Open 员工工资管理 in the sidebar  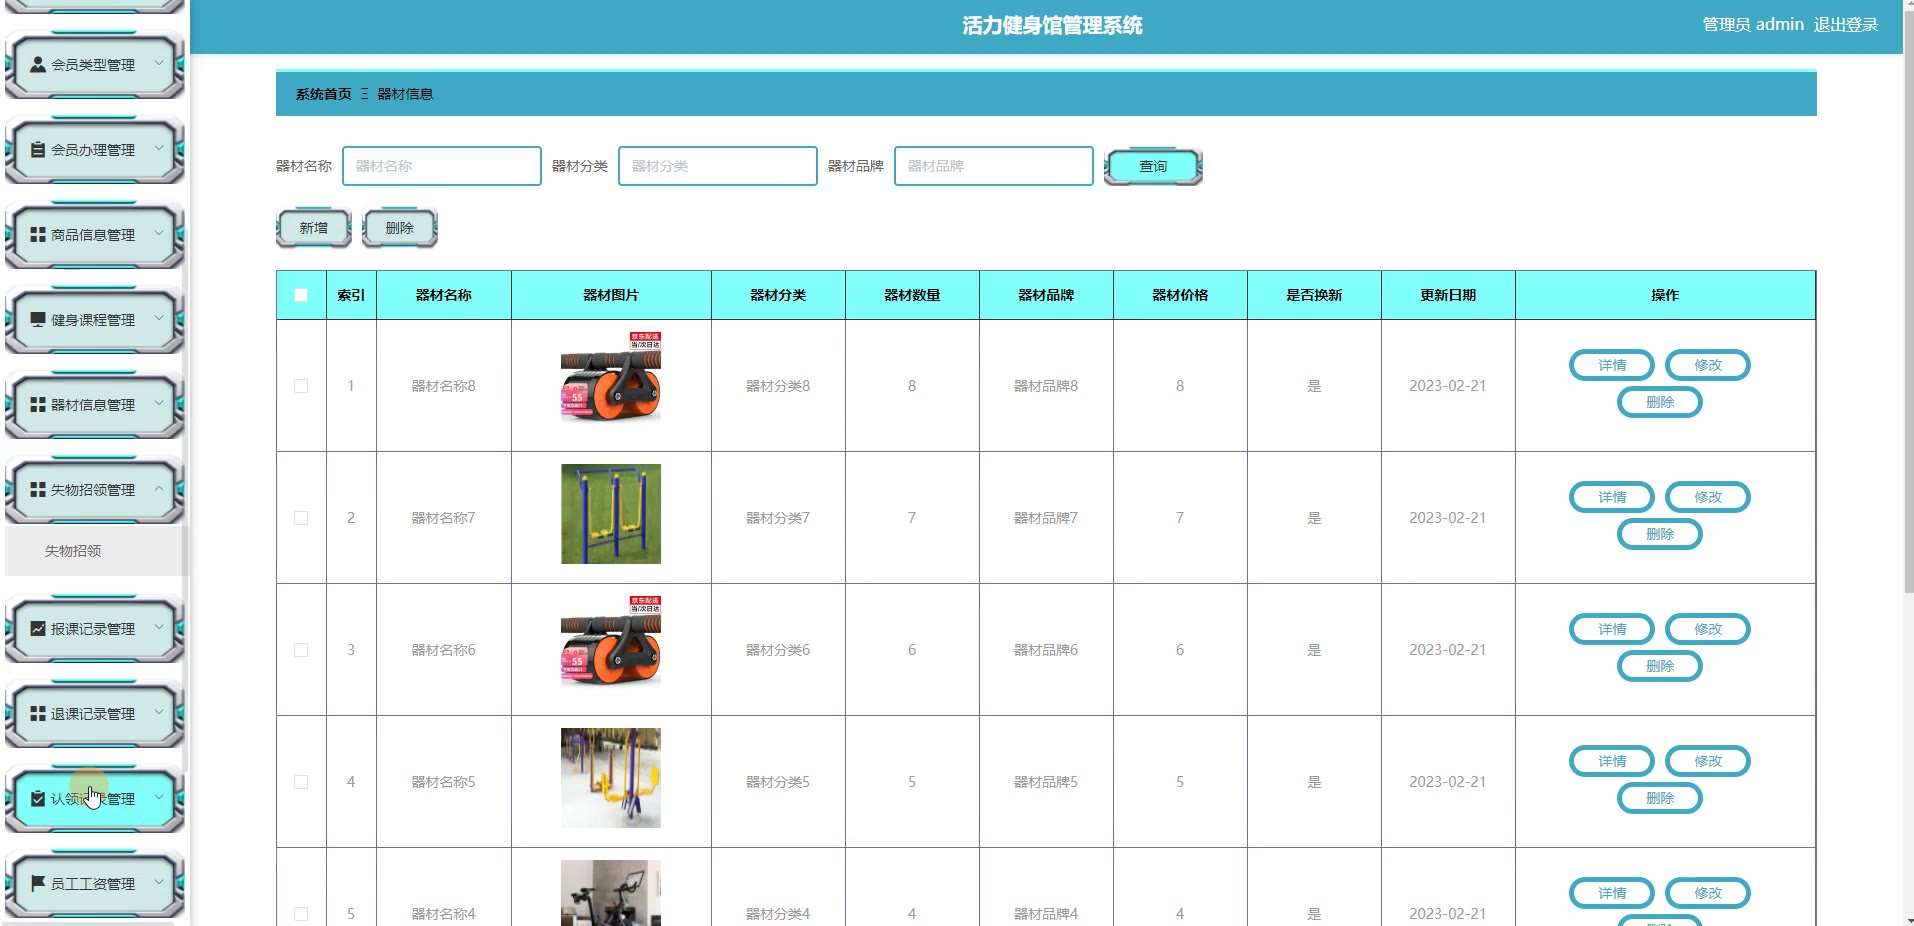[94, 884]
